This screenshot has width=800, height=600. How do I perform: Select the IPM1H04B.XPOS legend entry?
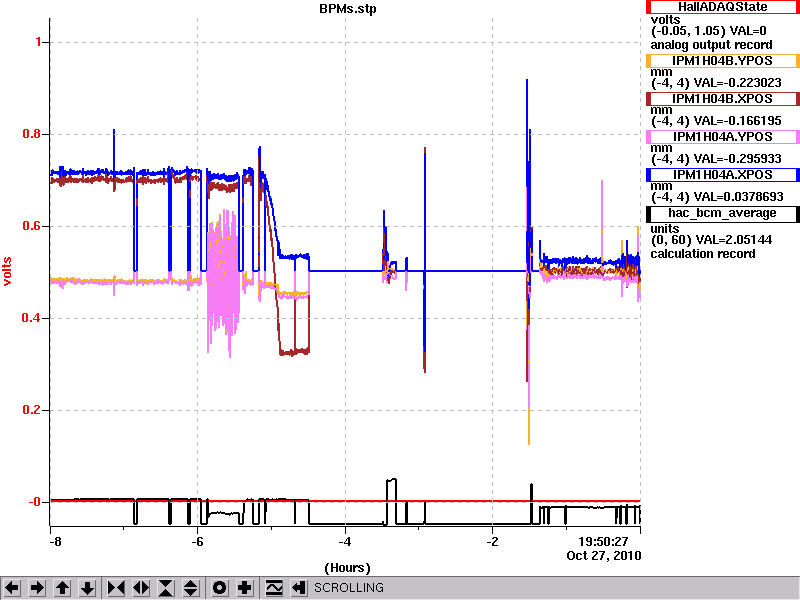[722, 98]
